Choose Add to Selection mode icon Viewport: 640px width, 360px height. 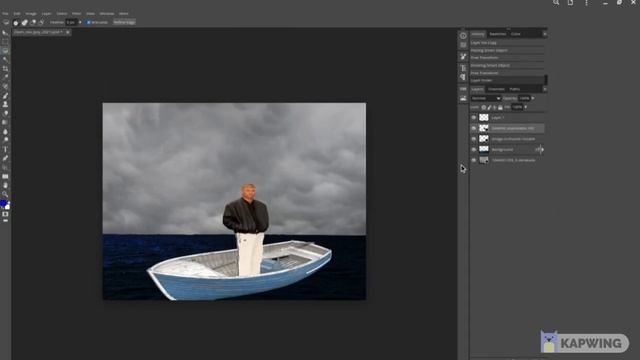click(24, 23)
